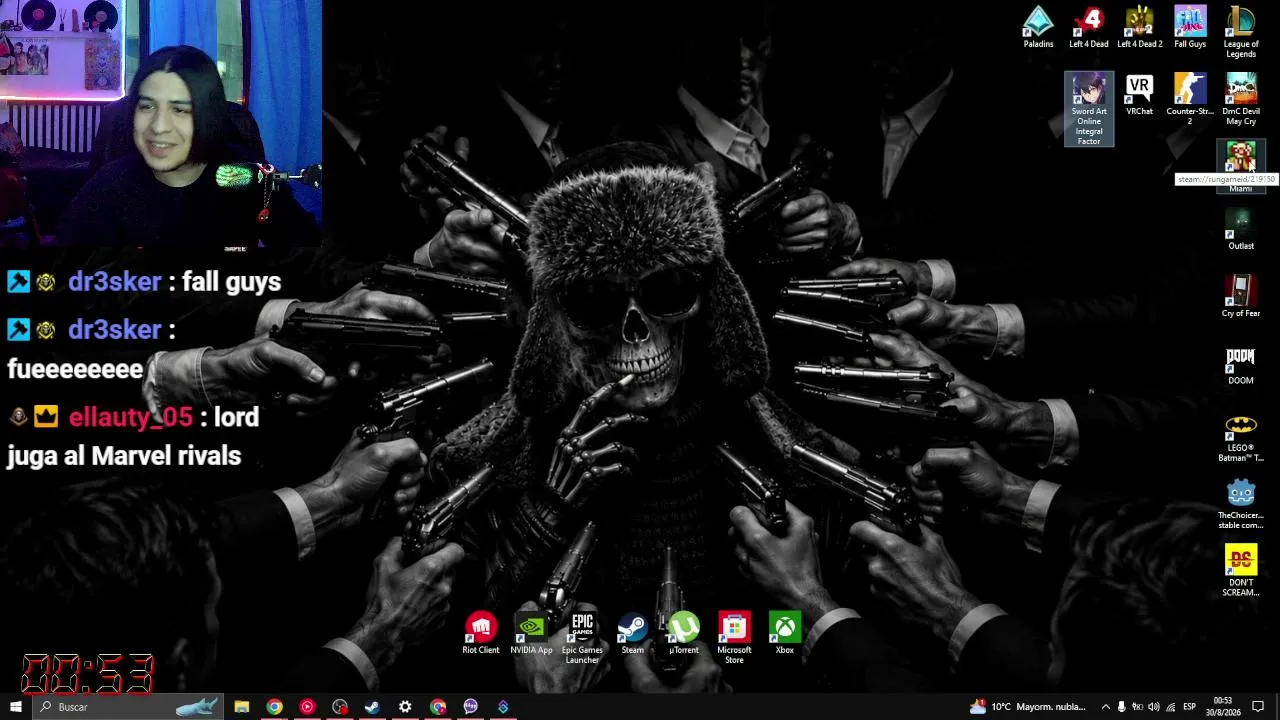Click the webcam overlay thumbnail
Viewport: 1280px width, 720px height.
[x=161, y=123]
